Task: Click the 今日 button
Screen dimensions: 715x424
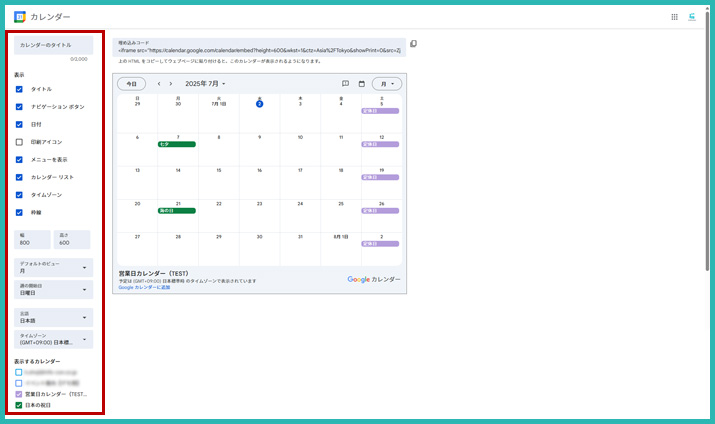Action: (x=131, y=84)
